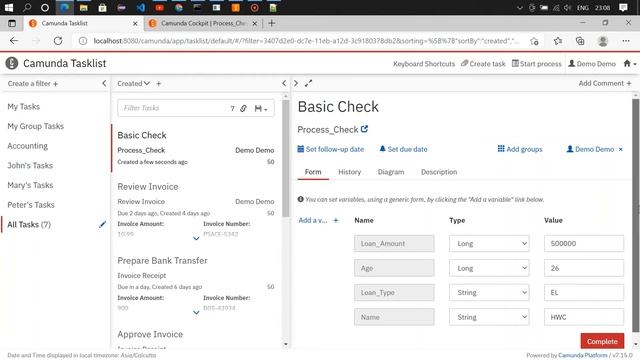Edit the All Tasks filter with pencil icon
The width and height of the screenshot is (640, 360).
[102, 224]
